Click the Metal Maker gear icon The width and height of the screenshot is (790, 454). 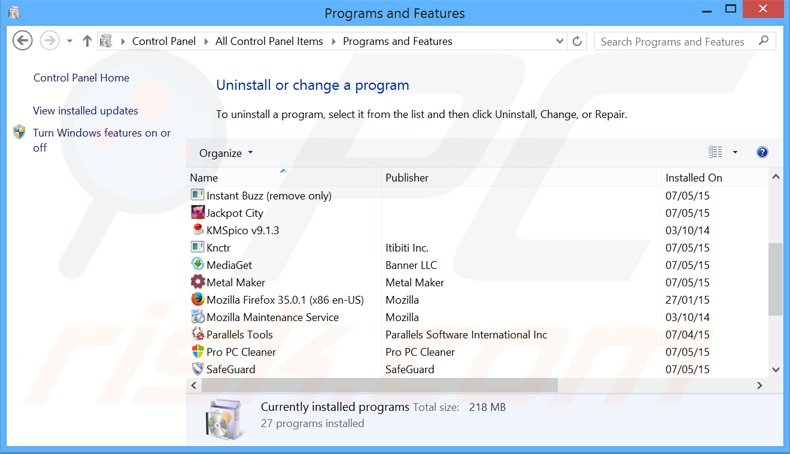coord(198,282)
